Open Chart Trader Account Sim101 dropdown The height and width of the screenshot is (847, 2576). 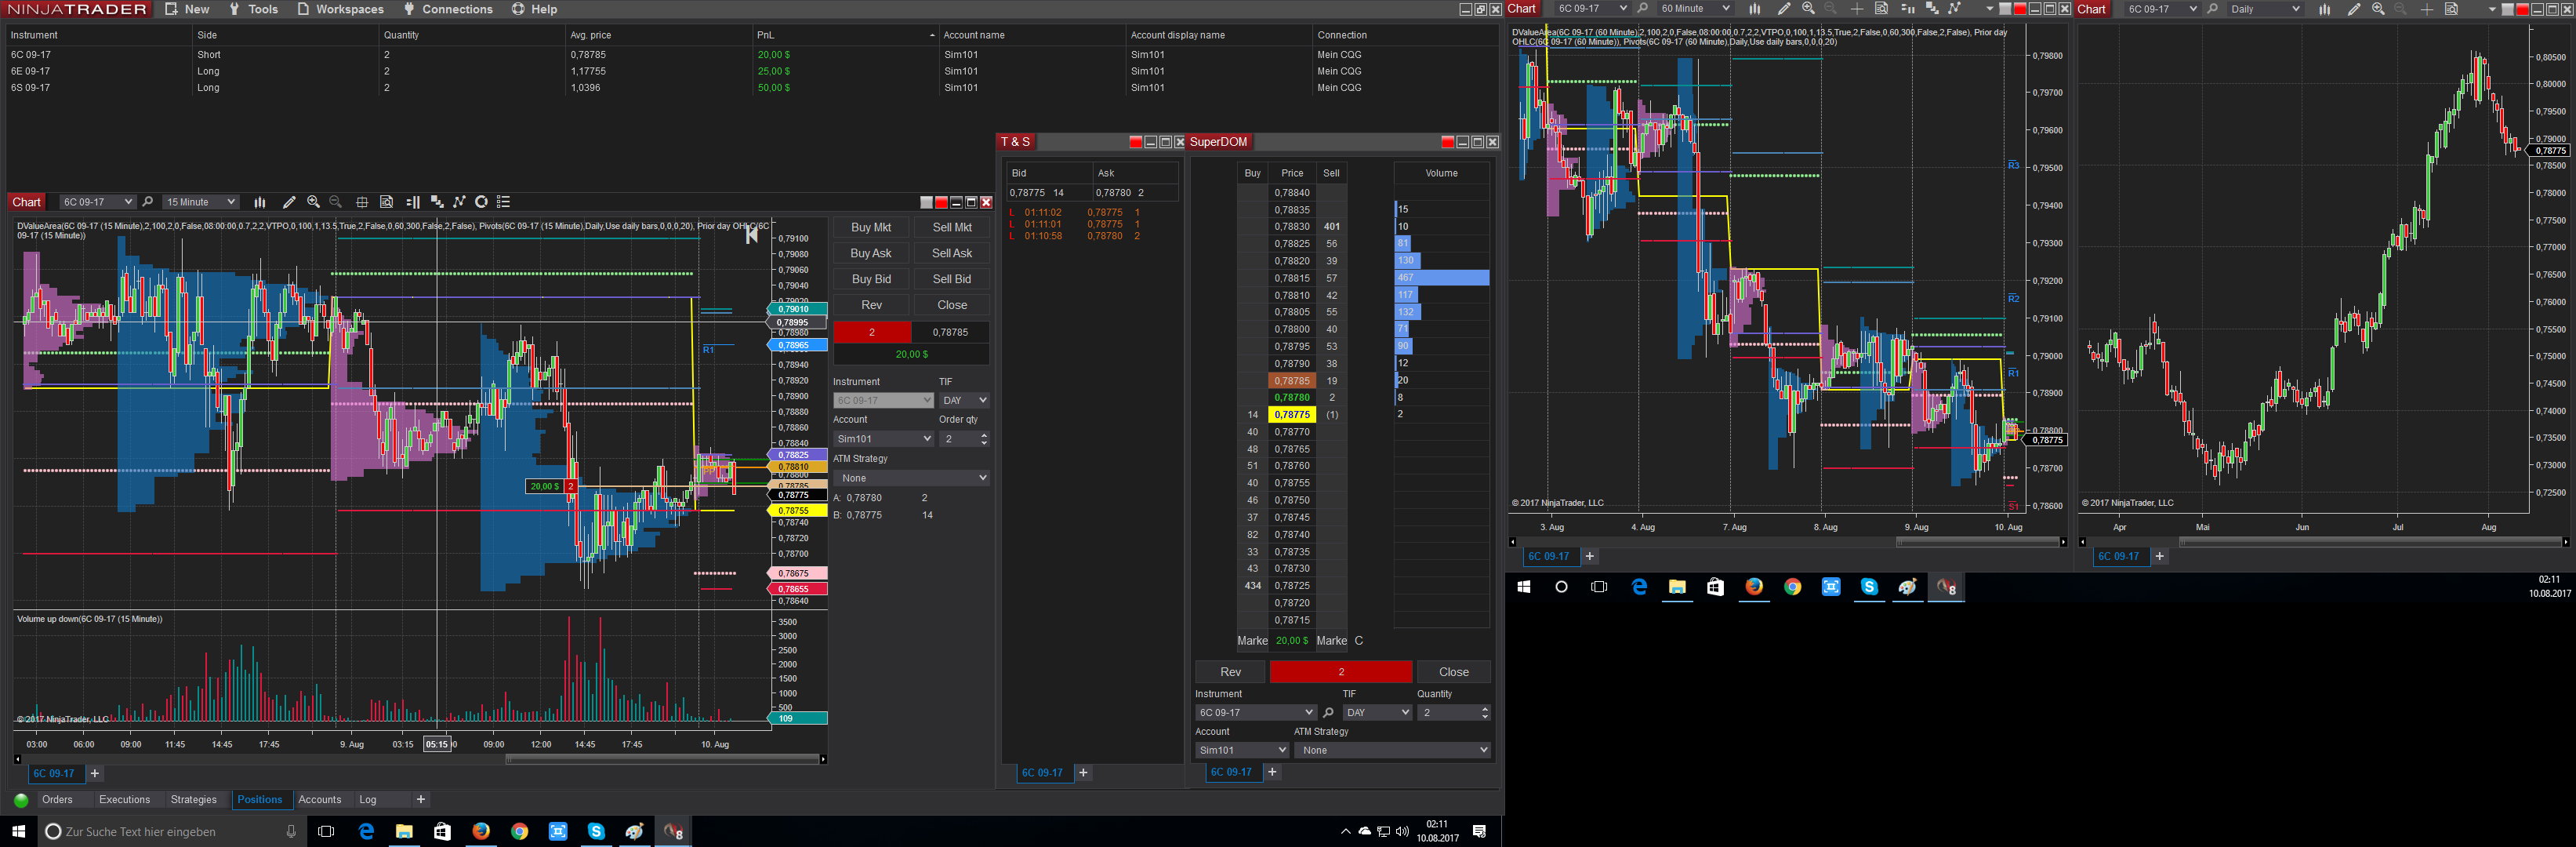pyautogui.click(x=884, y=439)
